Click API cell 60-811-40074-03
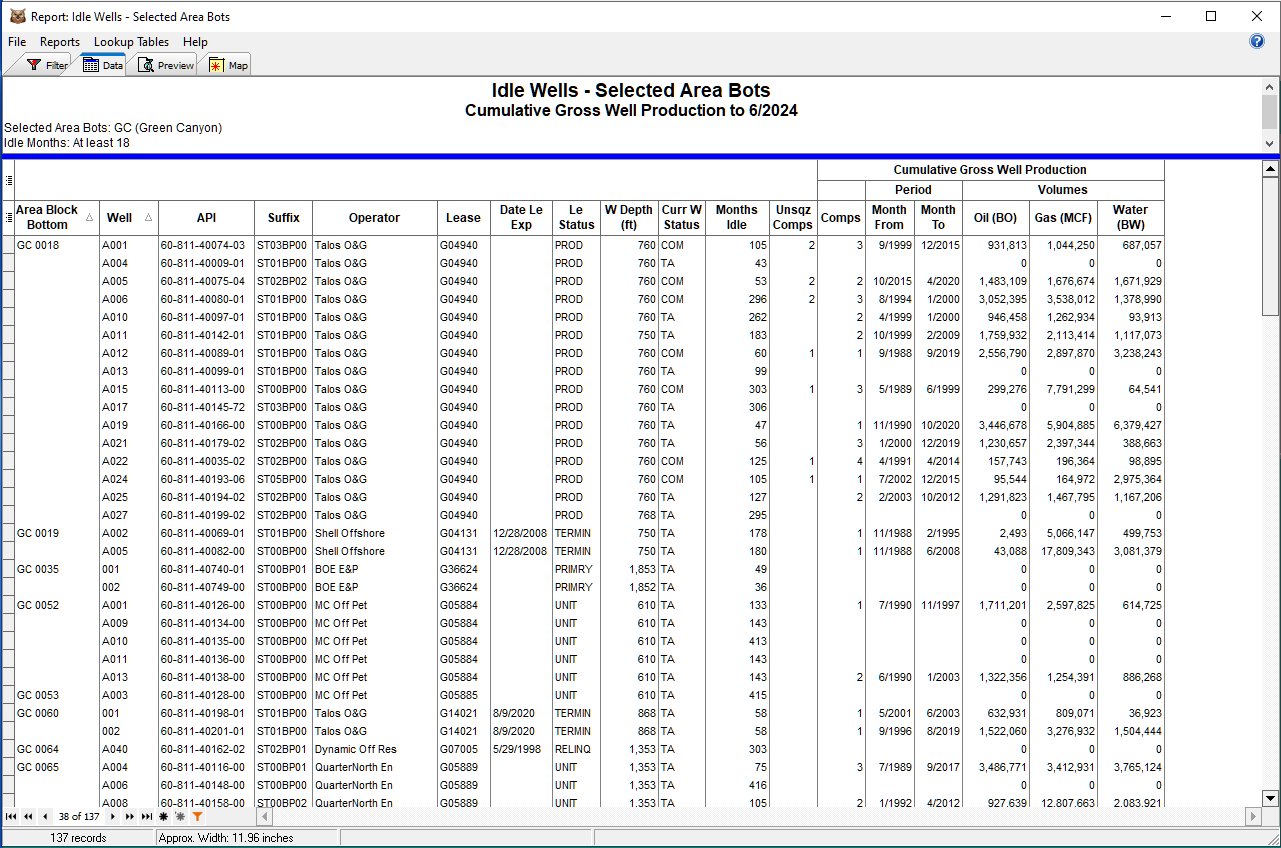Screen dimensions: 1281x848 pos(206,245)
